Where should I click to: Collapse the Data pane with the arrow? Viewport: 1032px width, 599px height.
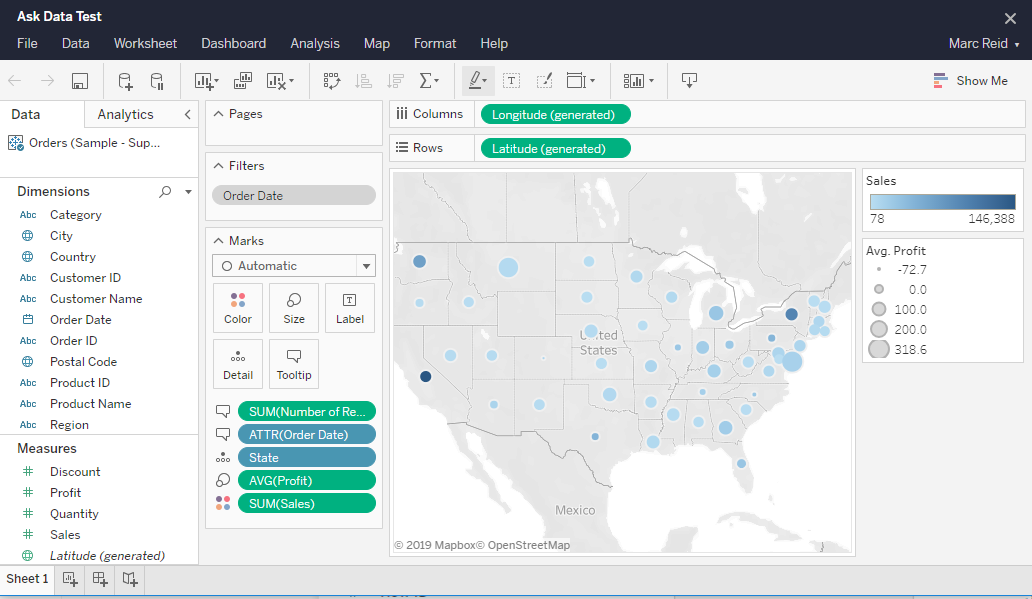pos(187,114)
